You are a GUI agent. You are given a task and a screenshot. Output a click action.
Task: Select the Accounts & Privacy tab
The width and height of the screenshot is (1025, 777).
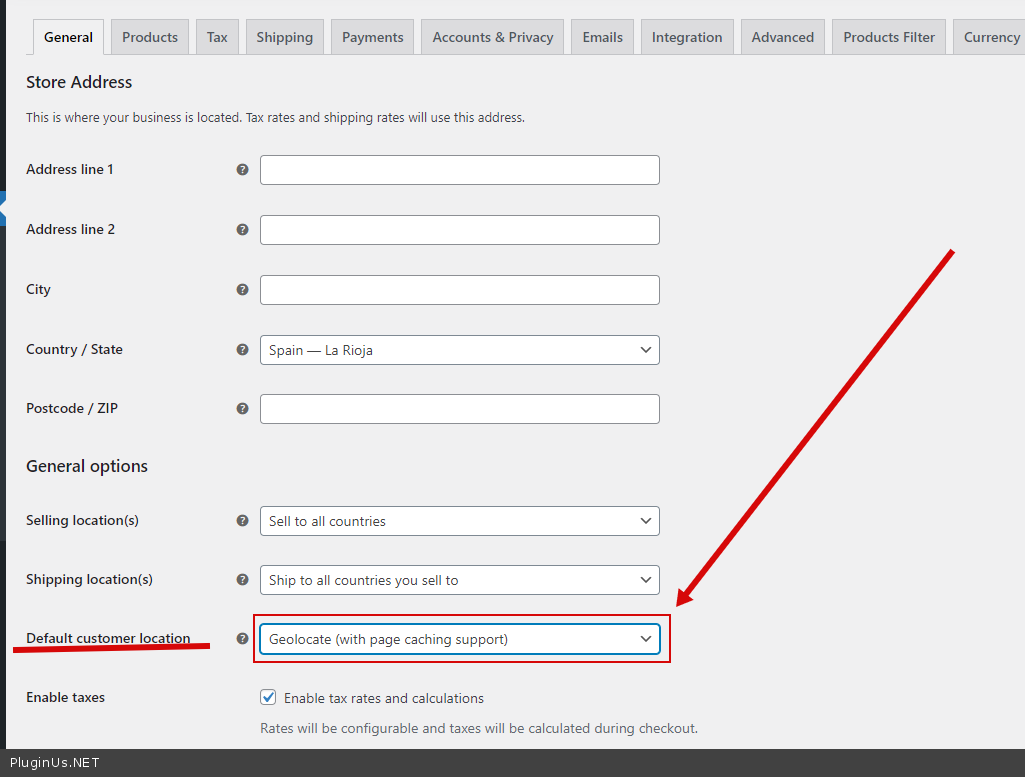click(x=492, y=37)
